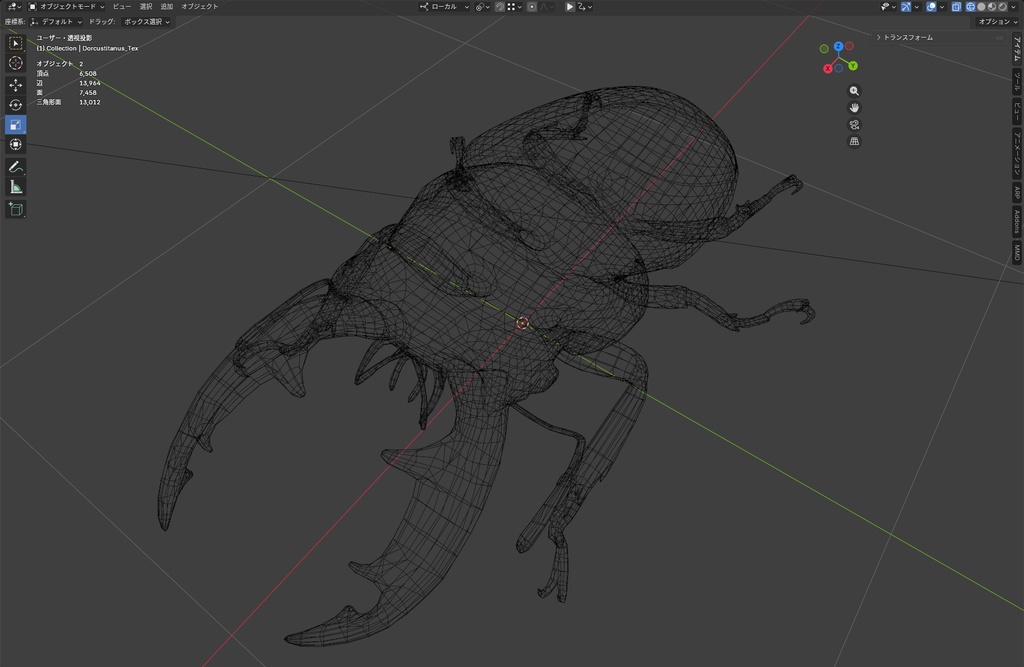The image size is (1024, 667).
Task: Open the デフォルト orientation dropdown
Action: click(x=57, y=22)
